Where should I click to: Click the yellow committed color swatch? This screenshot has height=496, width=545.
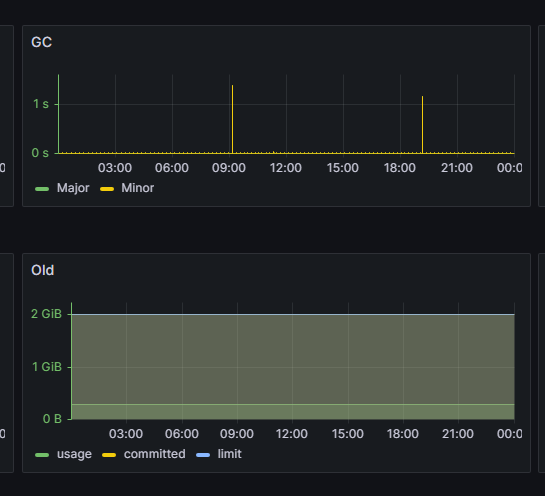point(109,455)
